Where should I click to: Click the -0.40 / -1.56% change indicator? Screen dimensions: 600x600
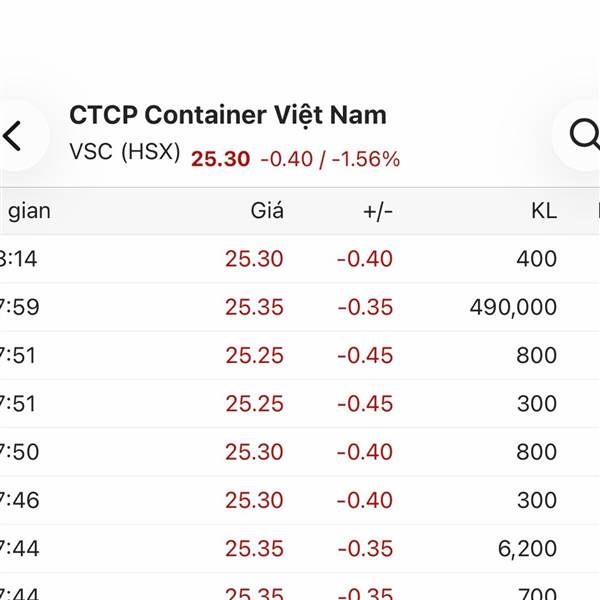tap(330, 159)
